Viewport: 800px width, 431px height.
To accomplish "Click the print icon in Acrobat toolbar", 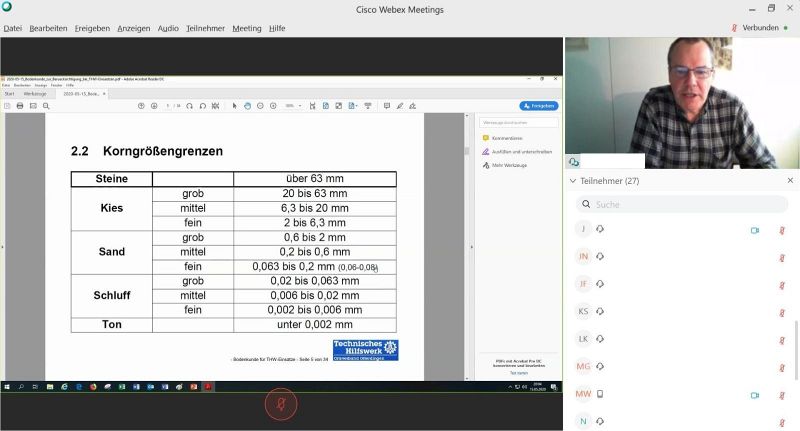I will 20,105.
